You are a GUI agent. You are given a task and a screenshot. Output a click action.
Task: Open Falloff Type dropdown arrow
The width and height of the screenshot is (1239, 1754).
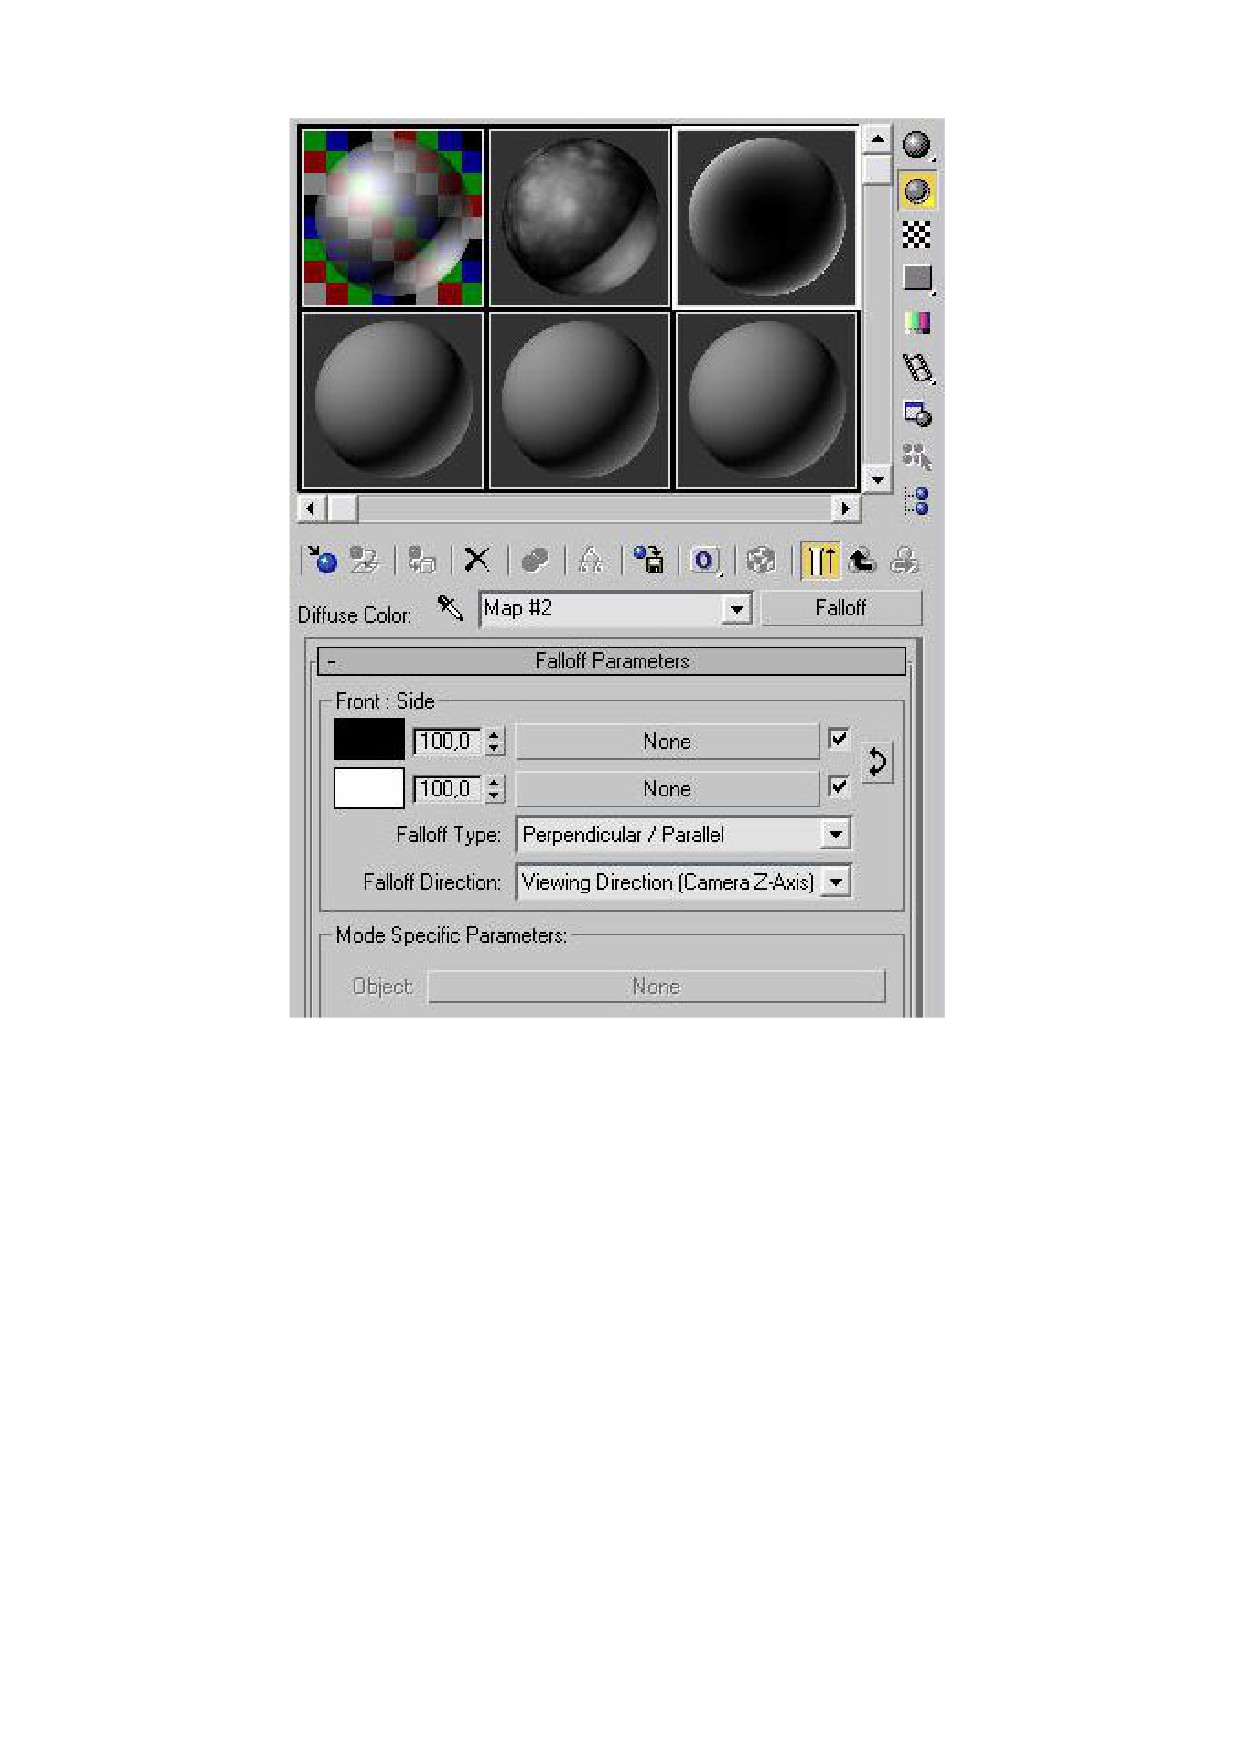click(x=835, y=834)
